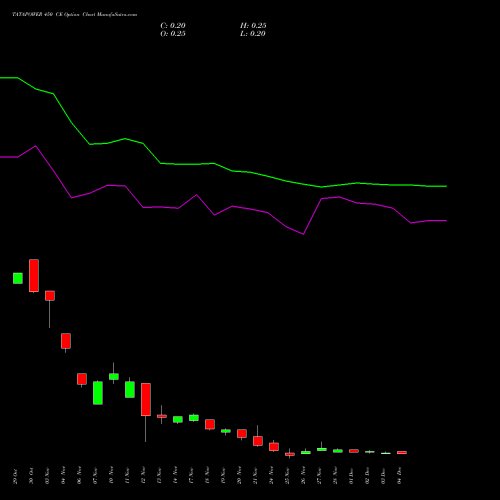Select the green candle for 29 Oct
The width and height of the screenshot is (500, 500).
(18, 278)
